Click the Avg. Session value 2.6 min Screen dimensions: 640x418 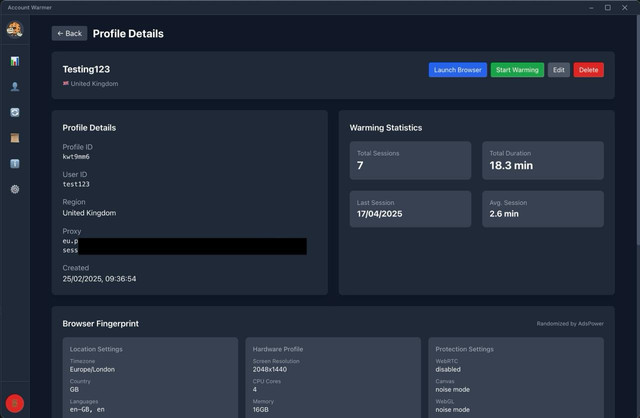504,214
